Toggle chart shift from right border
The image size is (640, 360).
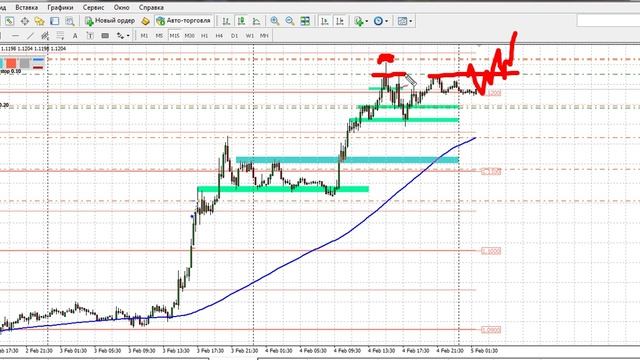click(340, 21)
